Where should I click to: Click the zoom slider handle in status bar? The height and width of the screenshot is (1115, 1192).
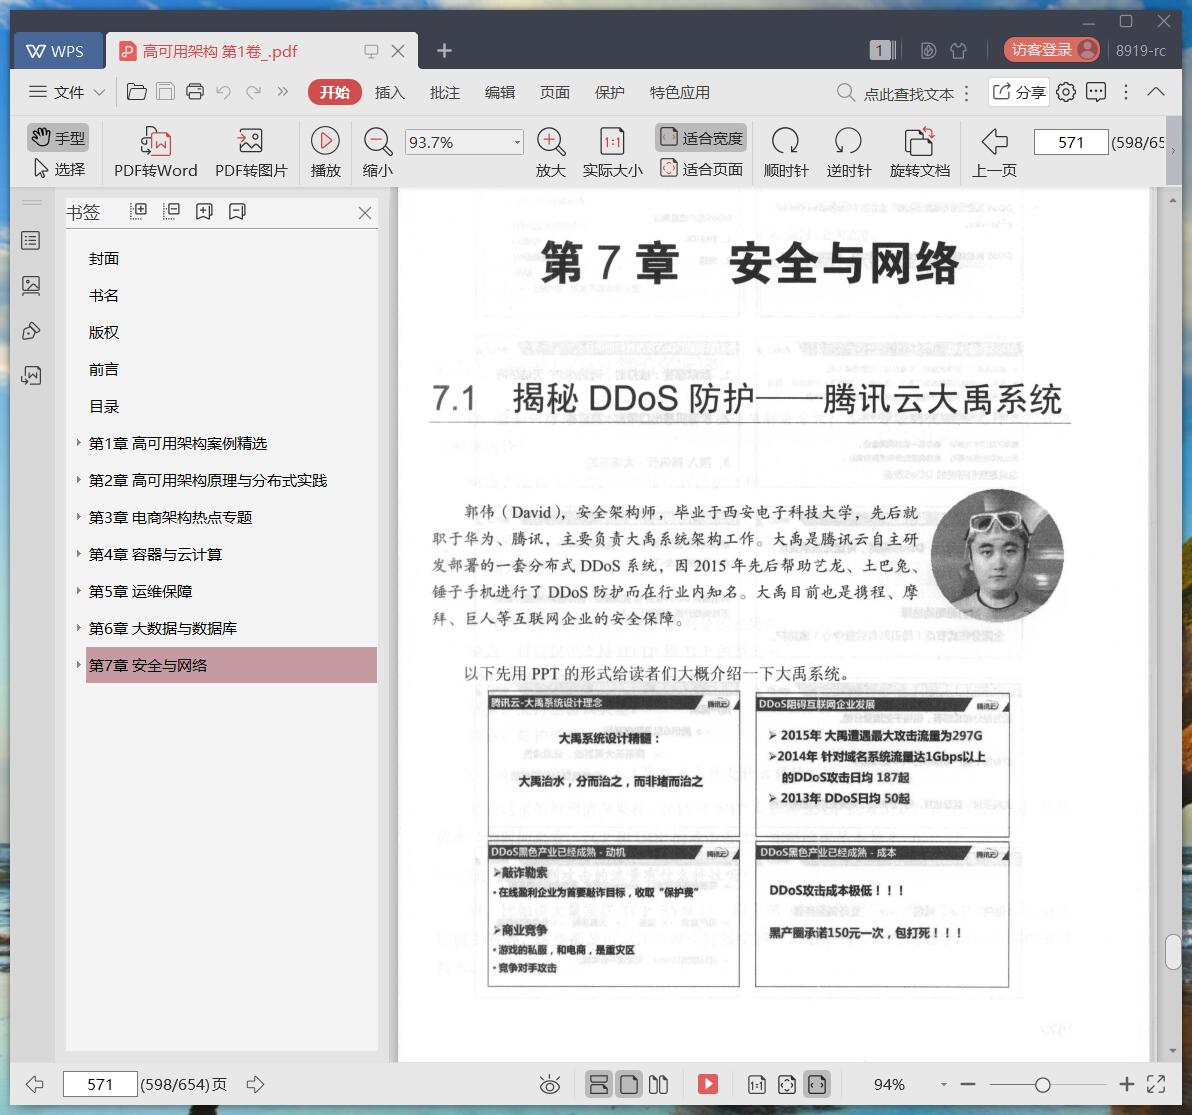click(x=1043, y=1085)
